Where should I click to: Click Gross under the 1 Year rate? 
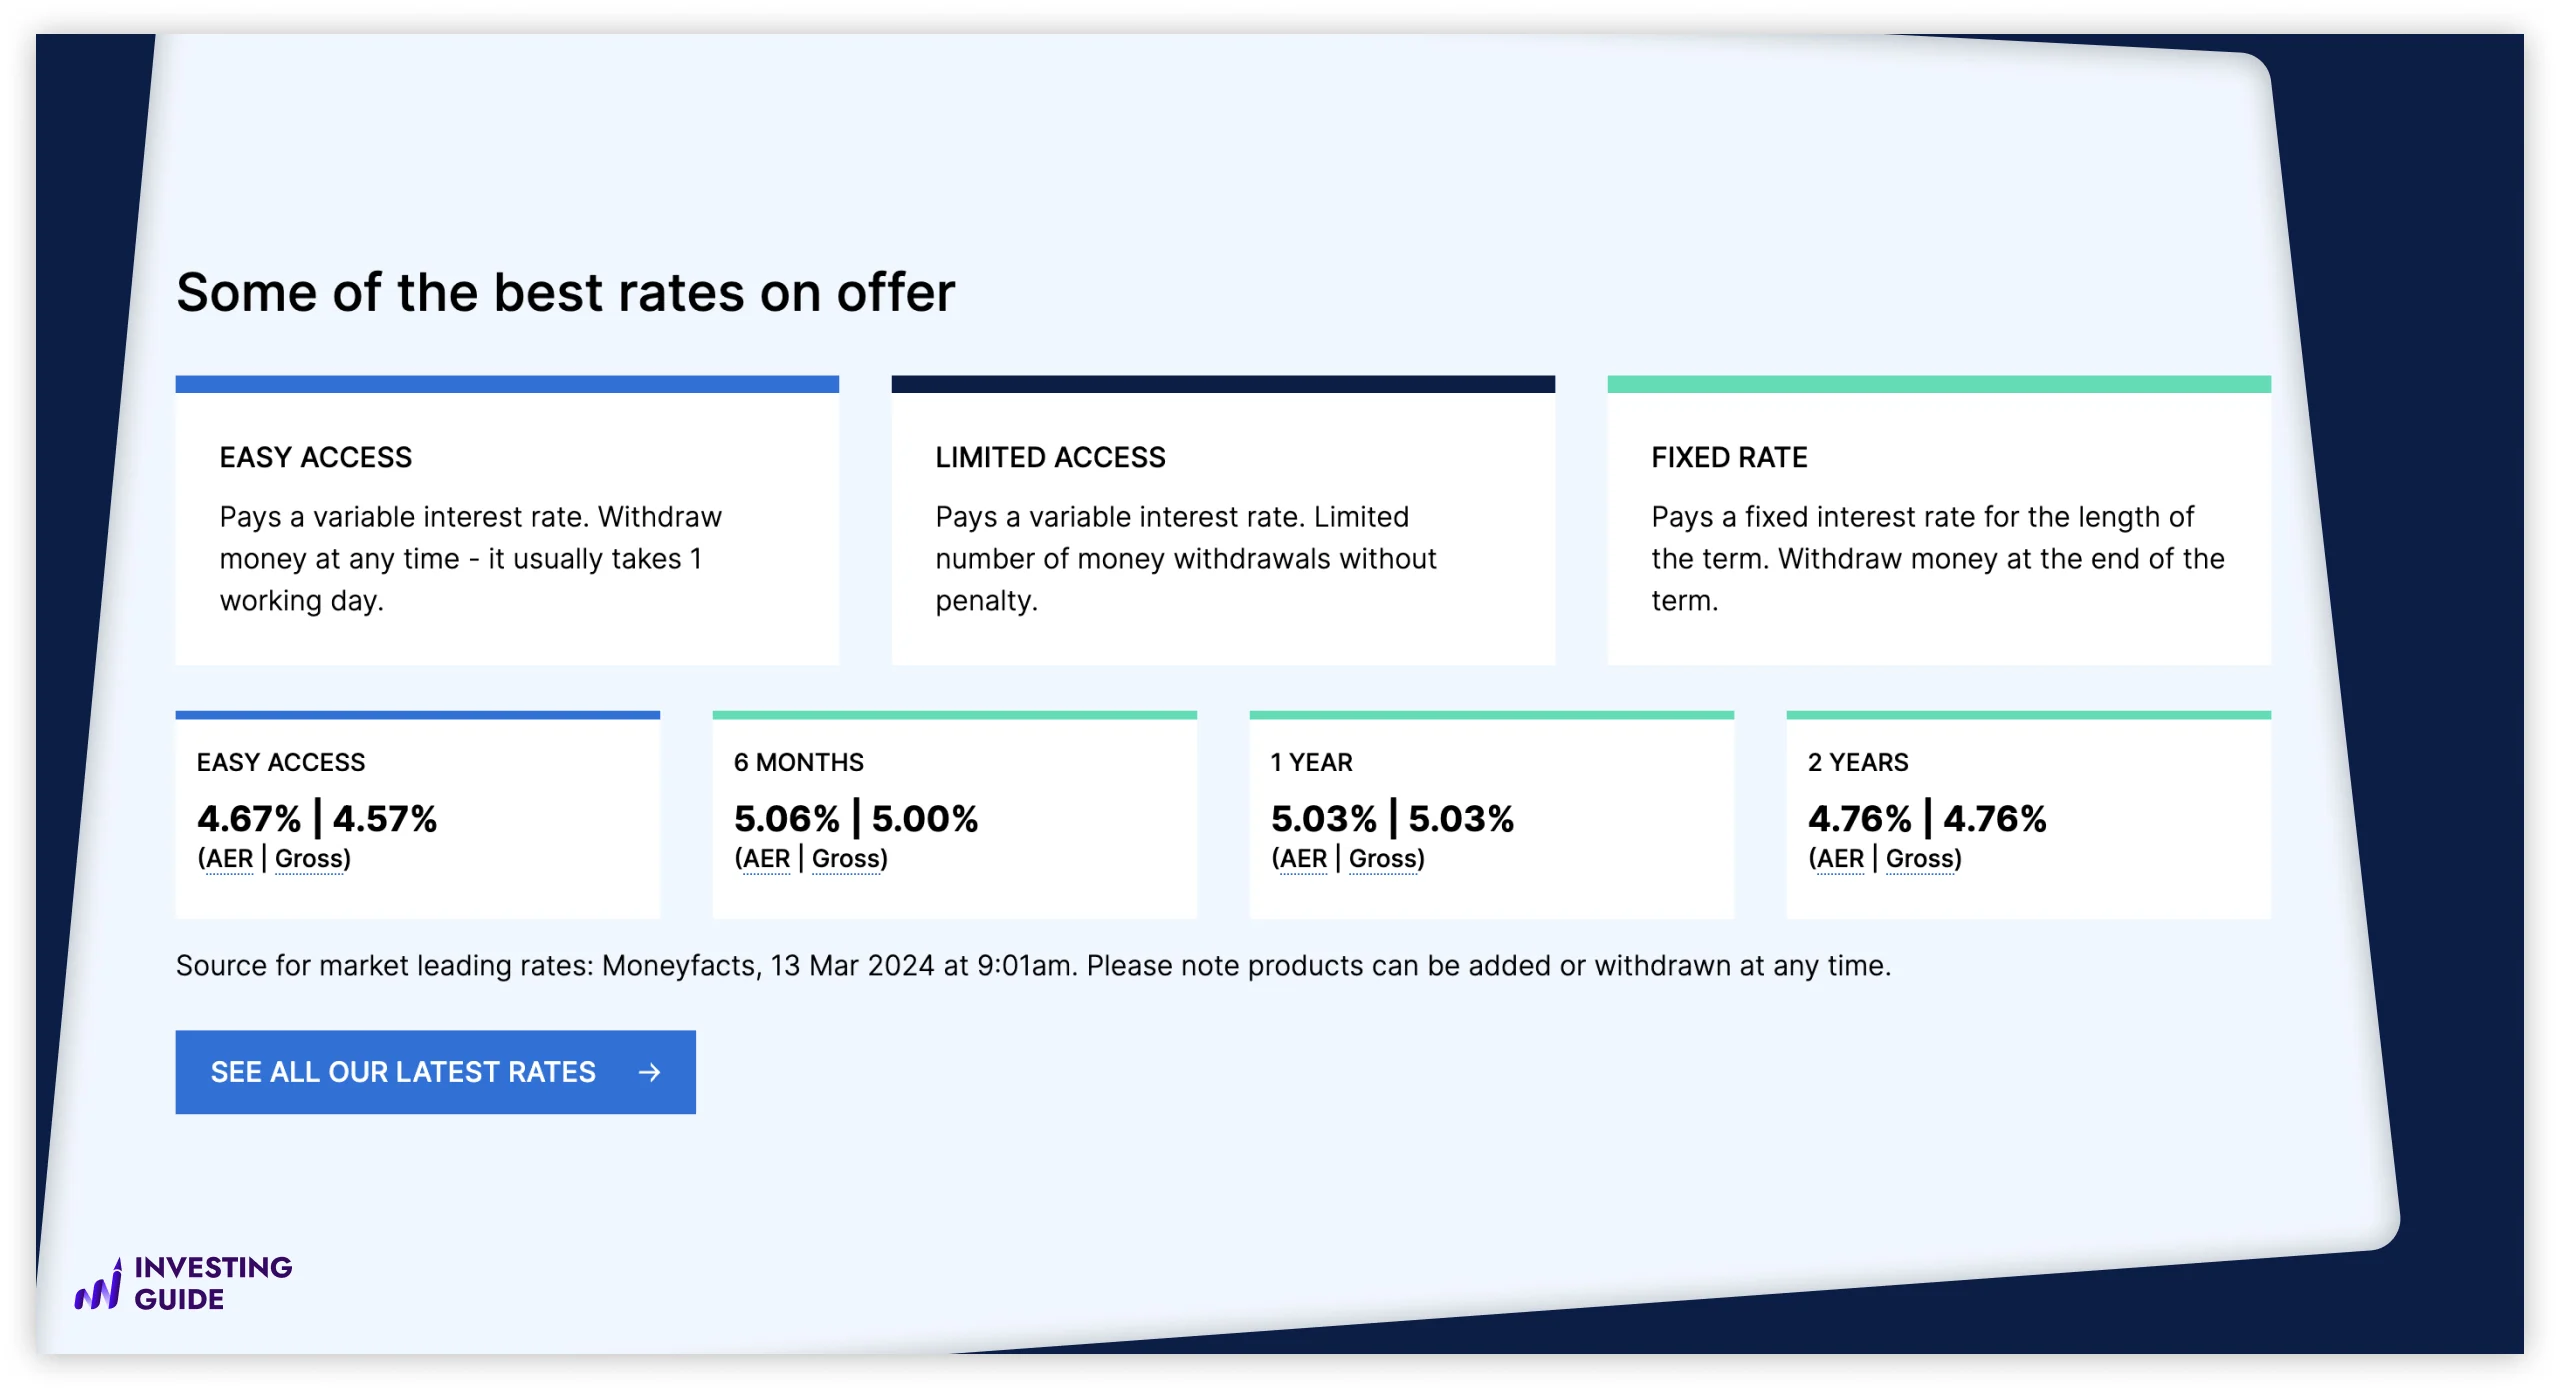1385,859
